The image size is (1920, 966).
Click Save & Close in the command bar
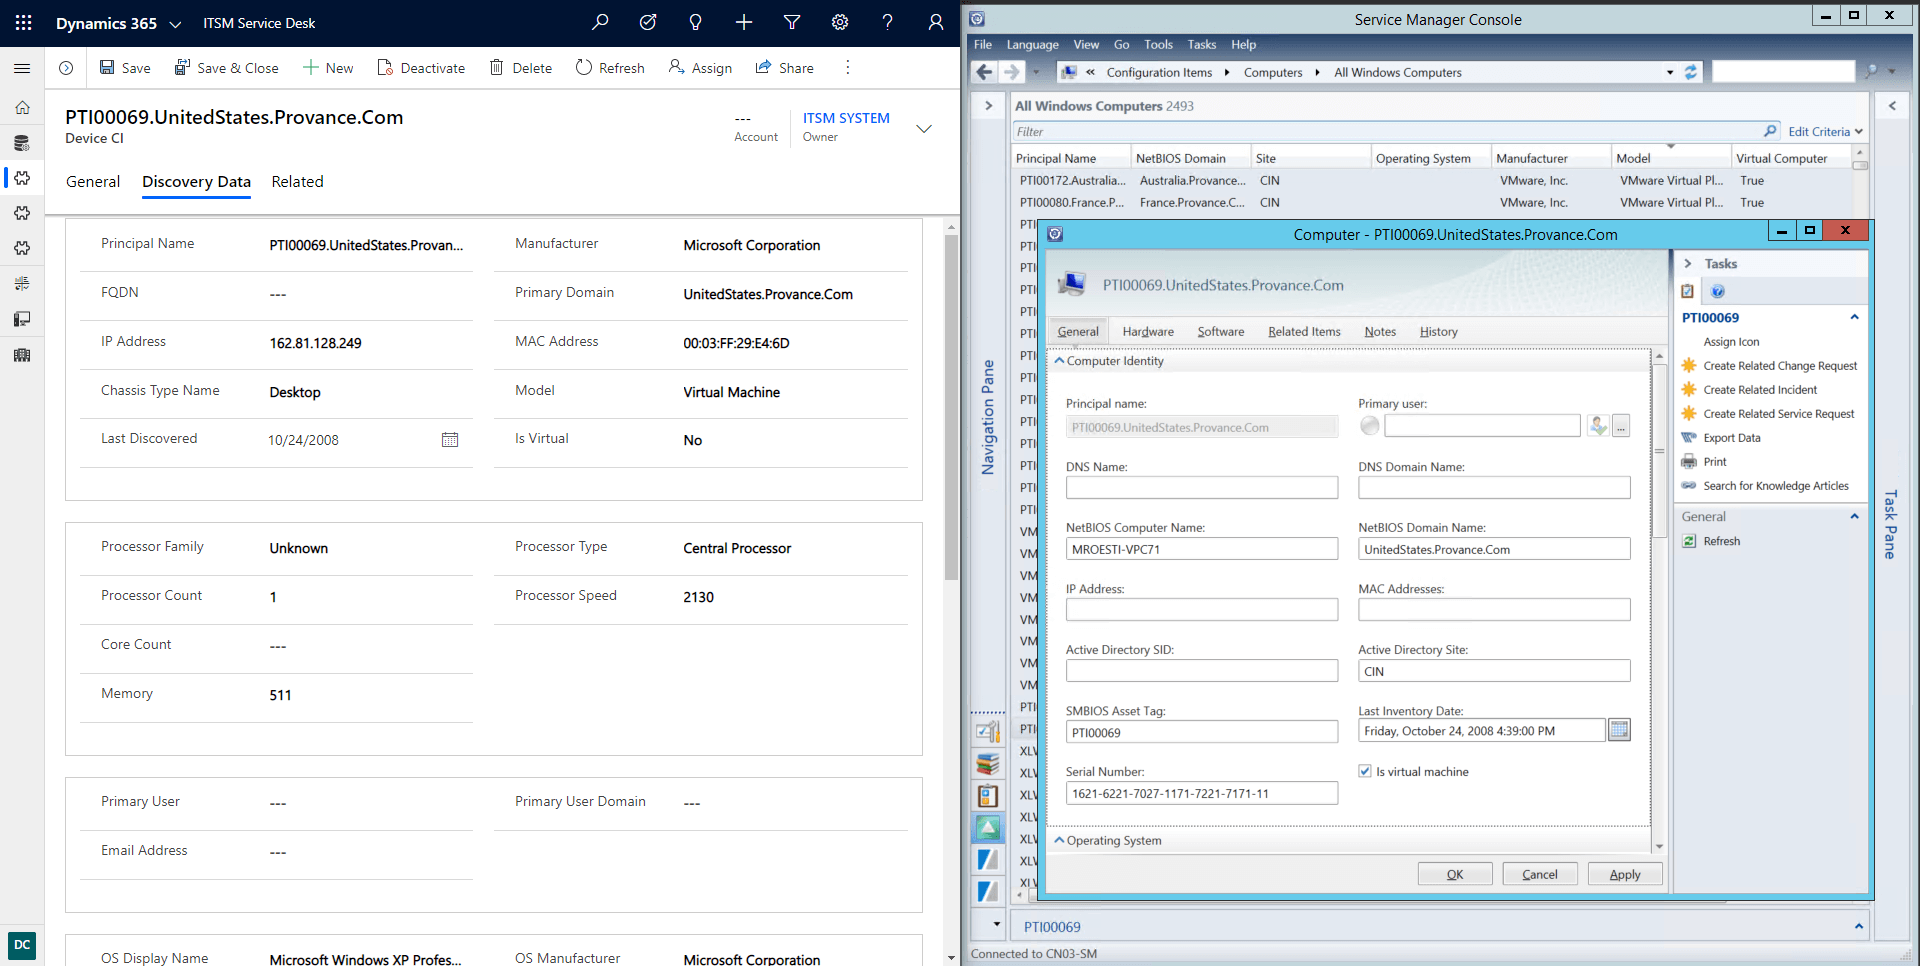tap(227, 68)
